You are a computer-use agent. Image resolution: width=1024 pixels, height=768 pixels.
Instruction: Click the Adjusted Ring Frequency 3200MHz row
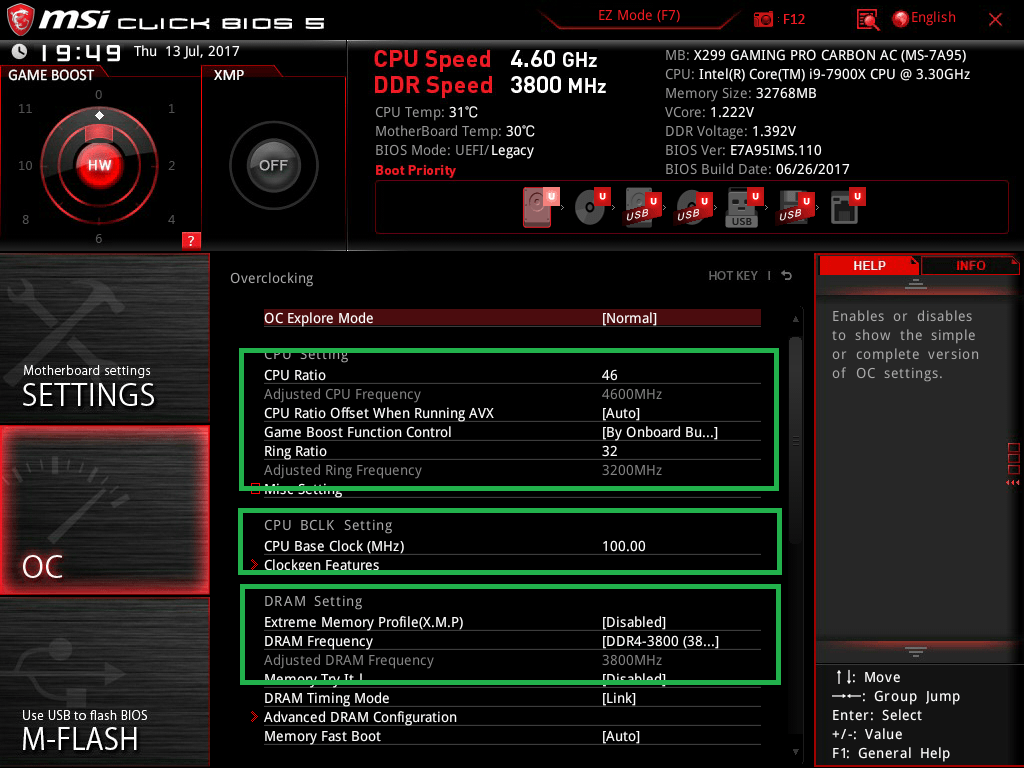(512, 470)
